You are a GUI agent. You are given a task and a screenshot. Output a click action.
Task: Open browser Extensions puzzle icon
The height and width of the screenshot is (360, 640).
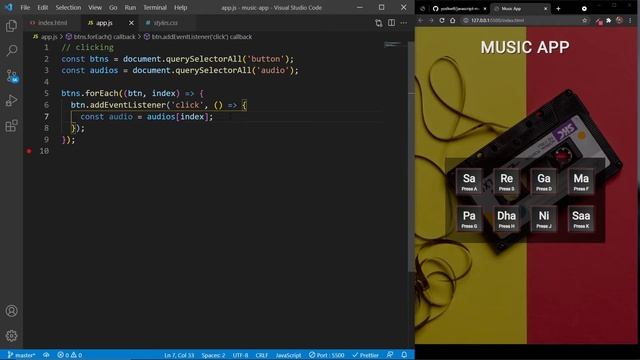tap(609, 20)
